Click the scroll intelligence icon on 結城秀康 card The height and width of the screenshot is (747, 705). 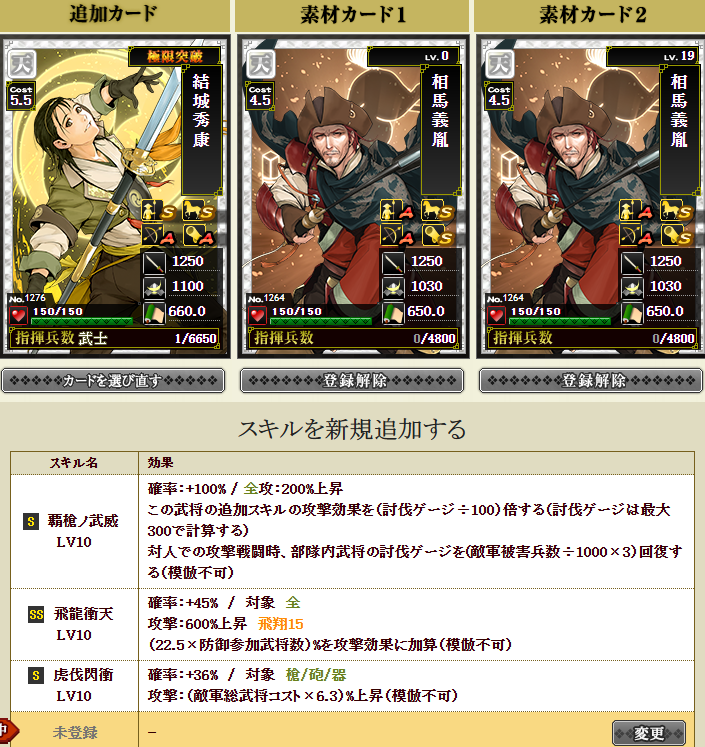pyautogui.click(x=154, y=313)
